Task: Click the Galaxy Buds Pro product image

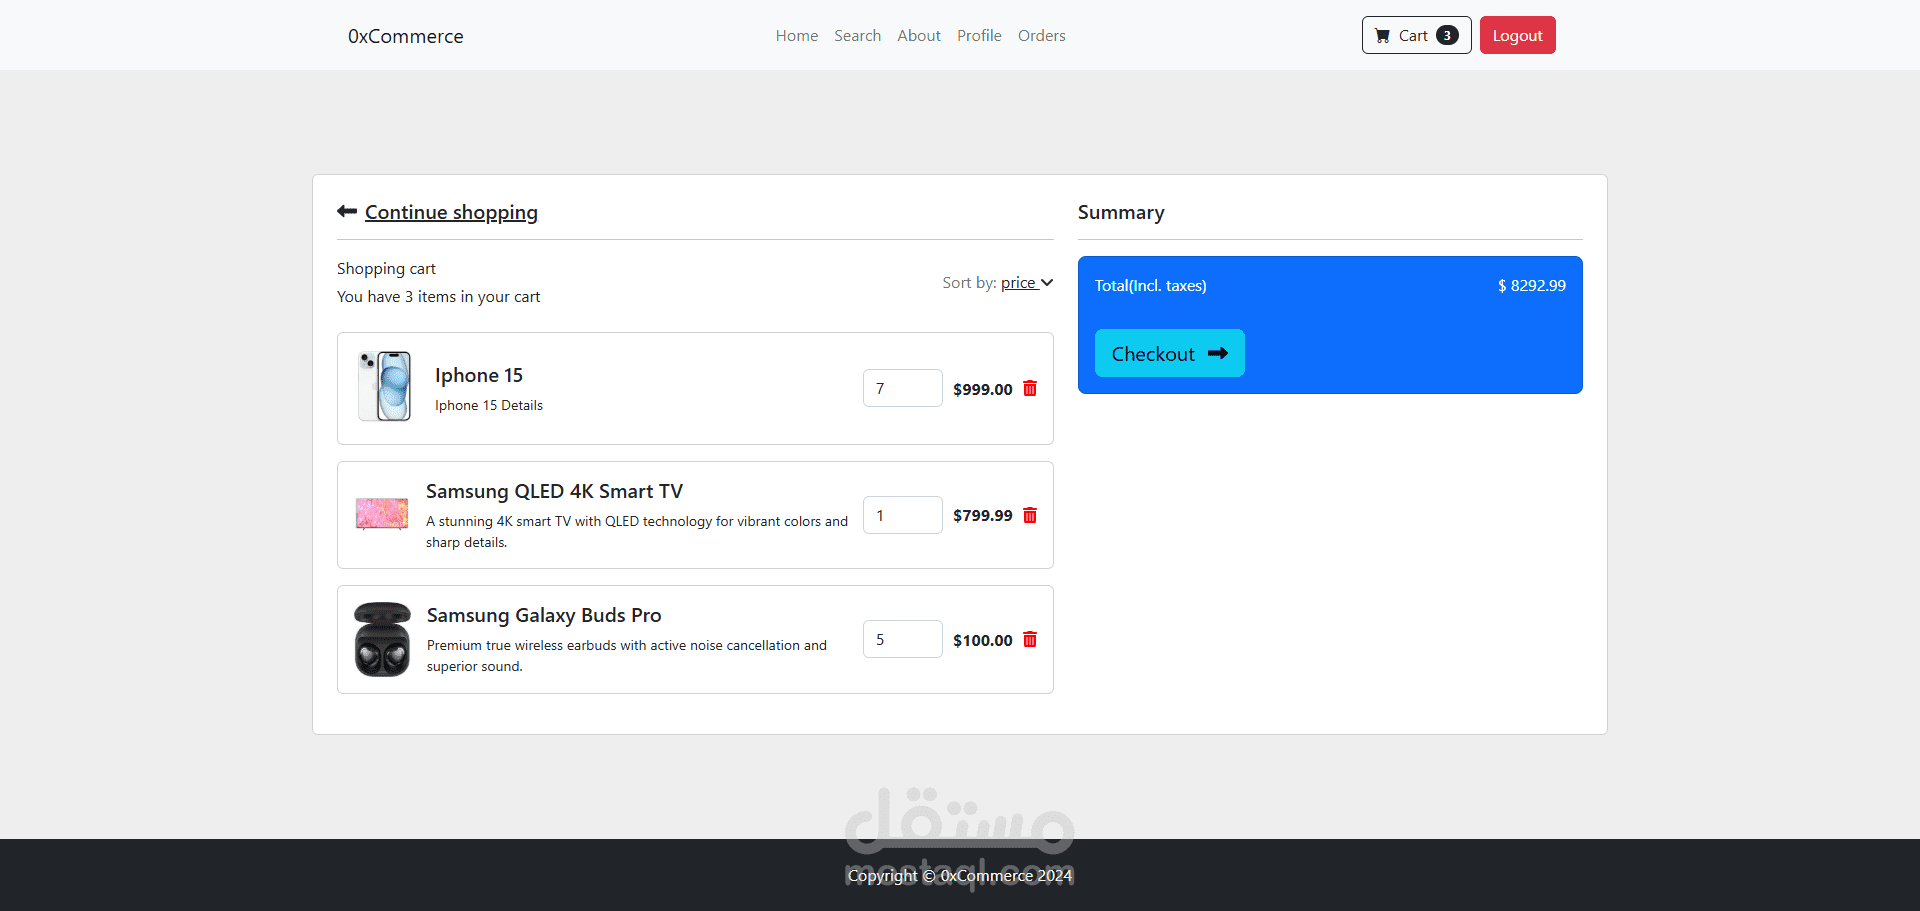Action: [382, 639]
